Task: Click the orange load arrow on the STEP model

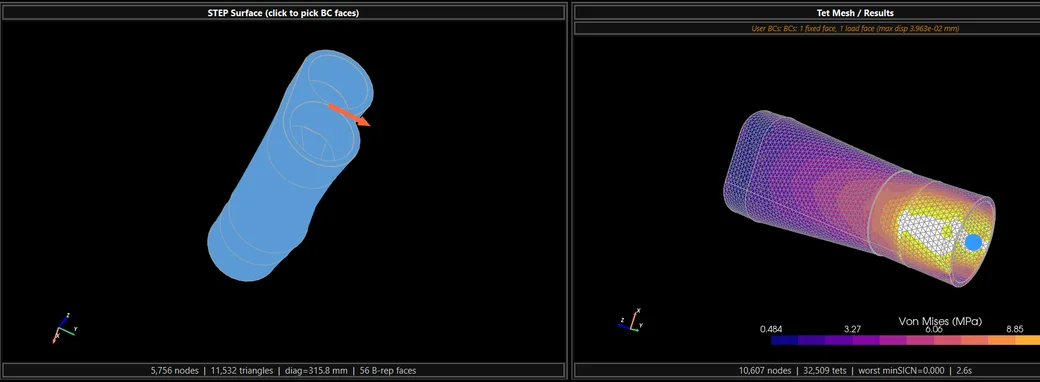Action: click(x=350, y=115)
